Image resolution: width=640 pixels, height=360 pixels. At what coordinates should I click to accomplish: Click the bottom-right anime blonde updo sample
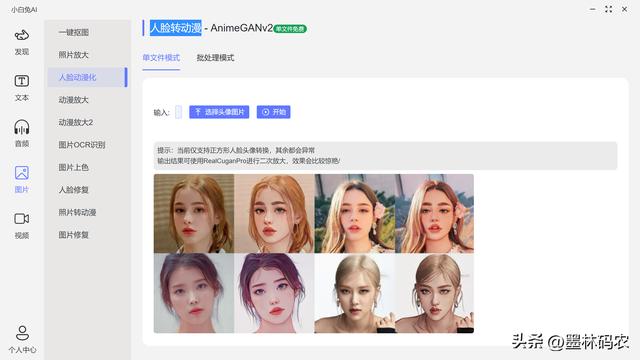(x=435, y=293)
